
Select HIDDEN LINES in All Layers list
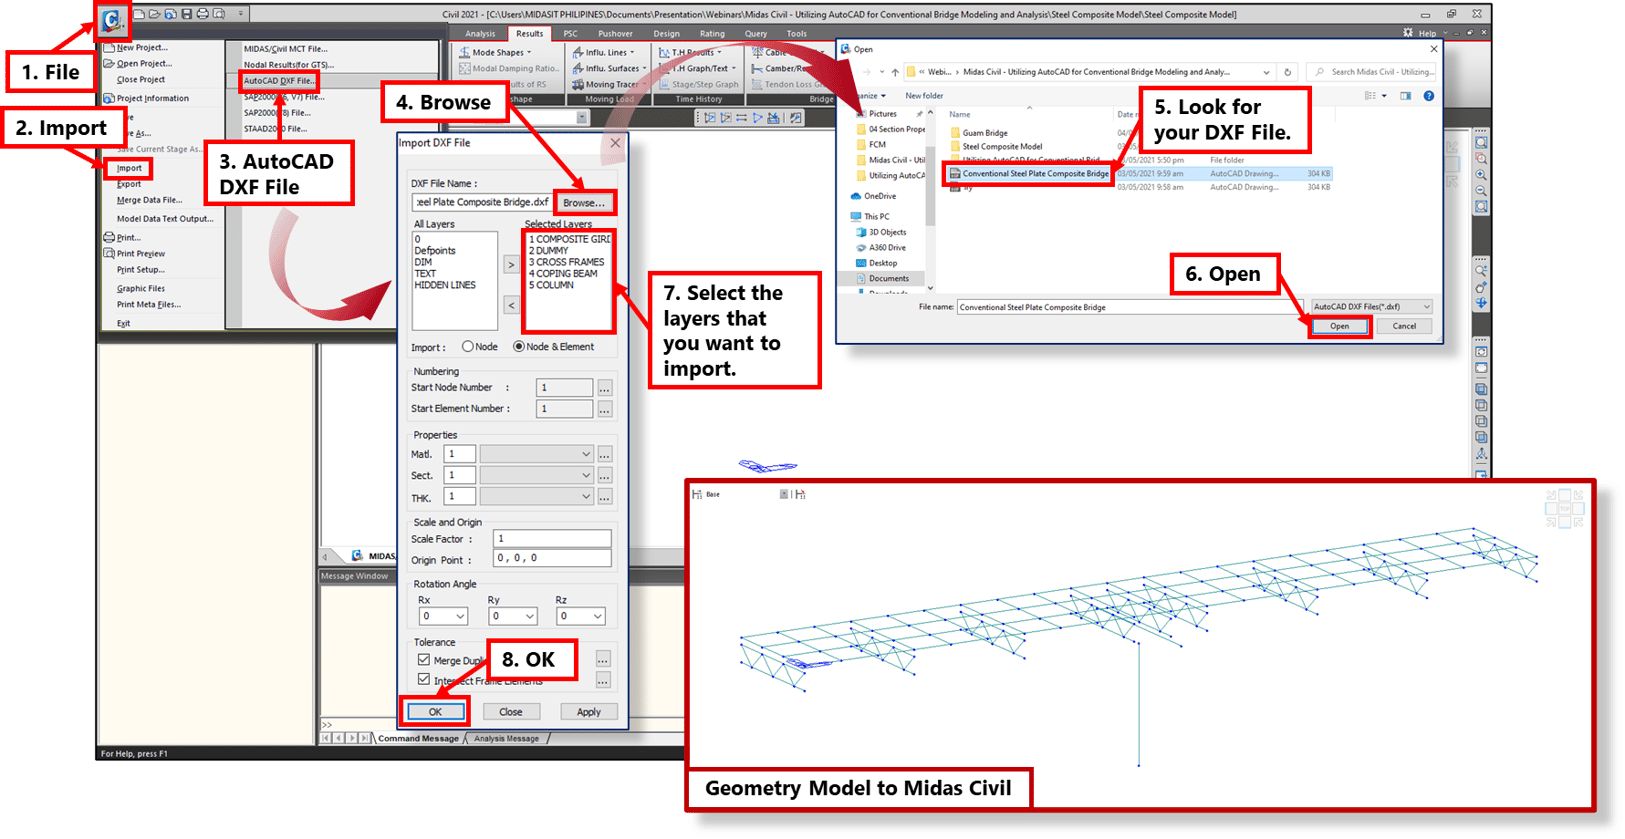[x=445, y=285]
